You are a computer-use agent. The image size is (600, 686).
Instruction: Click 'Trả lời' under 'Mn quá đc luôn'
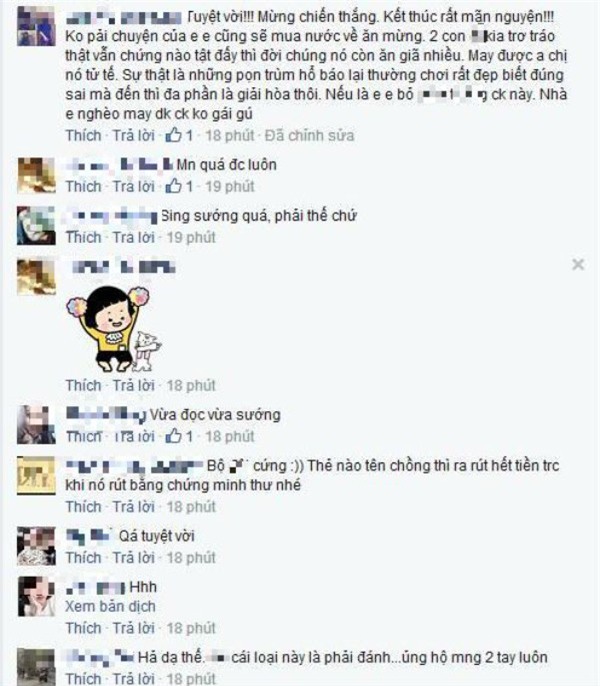click(133, 186)
